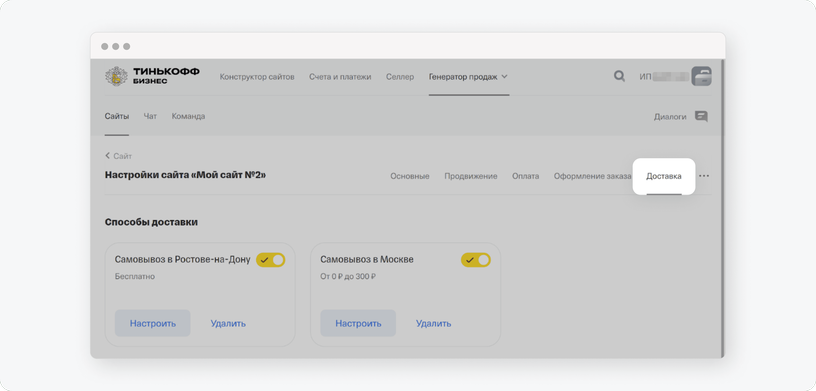Click the От 0 ₽ до 300 ₽ text

click(348, 276)
